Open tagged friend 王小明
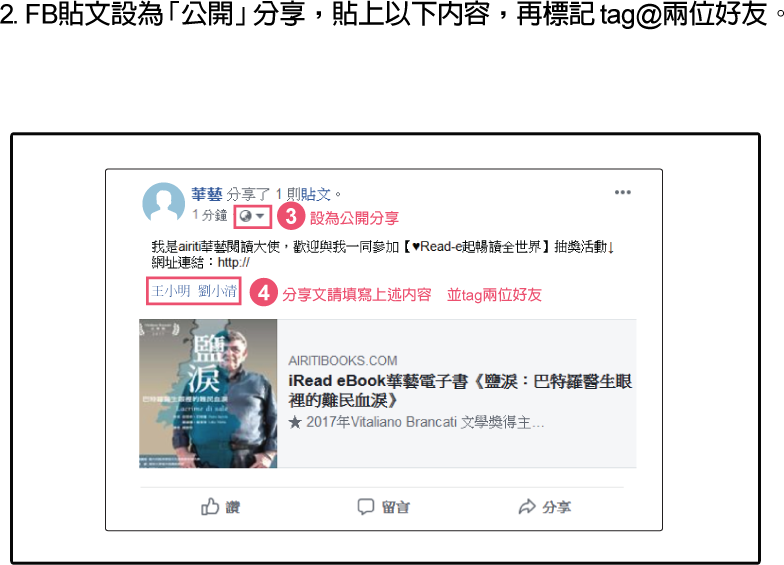This screenshot has height=565, width=784. point(171,291)
